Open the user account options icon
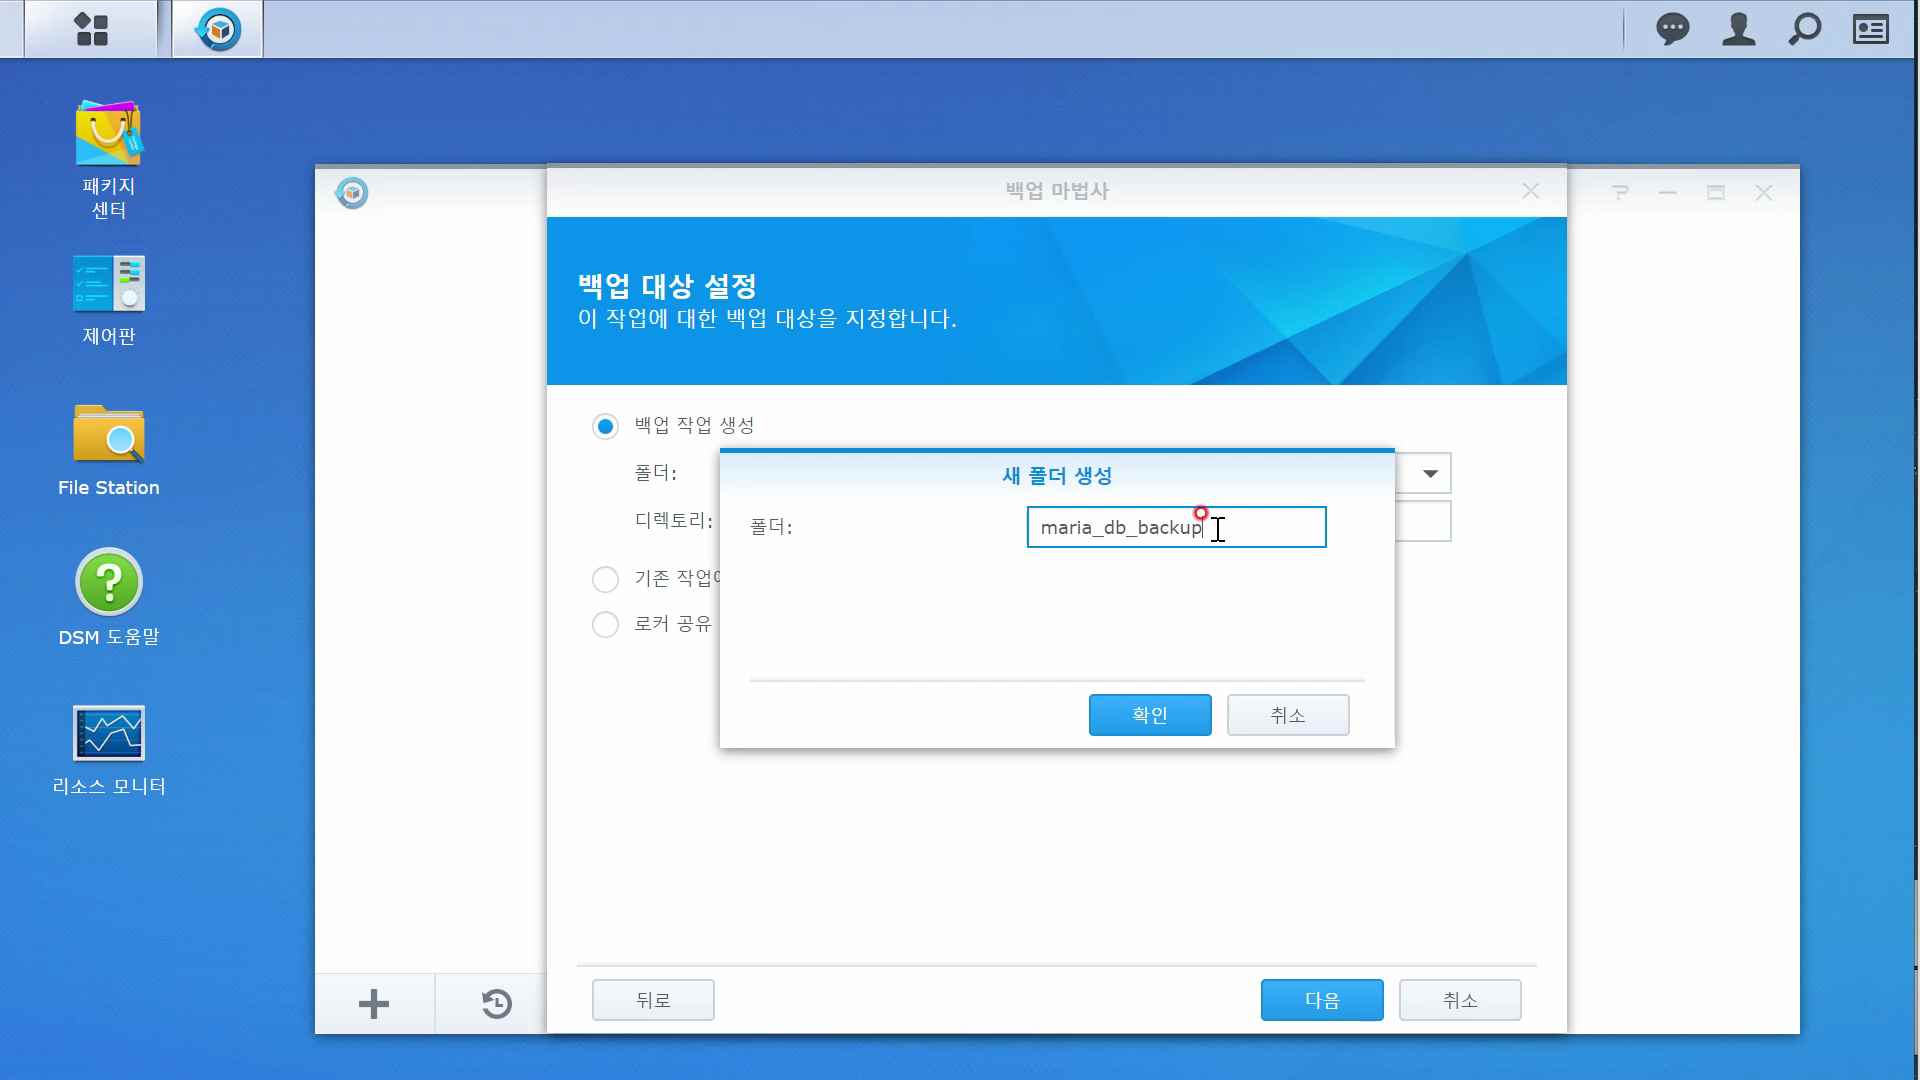The image size is (1920, 1080). pos(1738,29)
